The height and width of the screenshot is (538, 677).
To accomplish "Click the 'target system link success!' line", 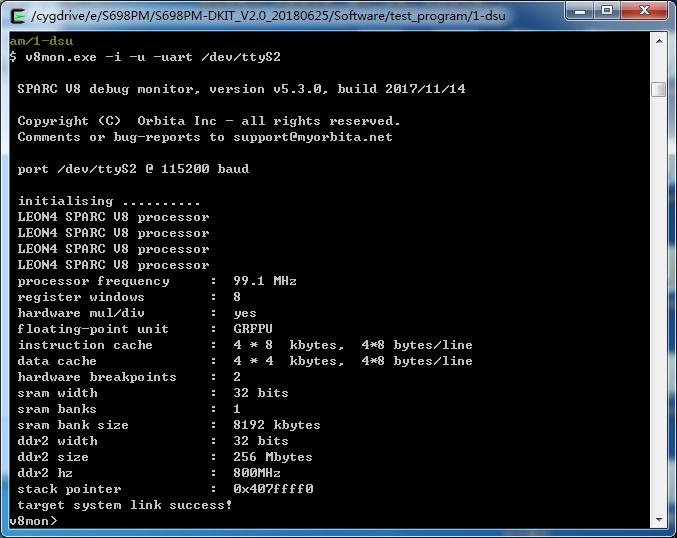I will pyautogui.click(x=125, y=505).
